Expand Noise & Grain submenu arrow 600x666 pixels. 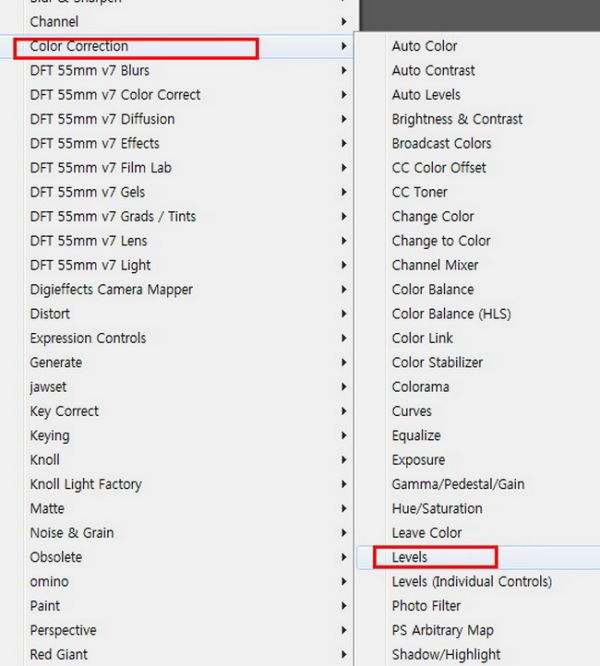point(344,533)
